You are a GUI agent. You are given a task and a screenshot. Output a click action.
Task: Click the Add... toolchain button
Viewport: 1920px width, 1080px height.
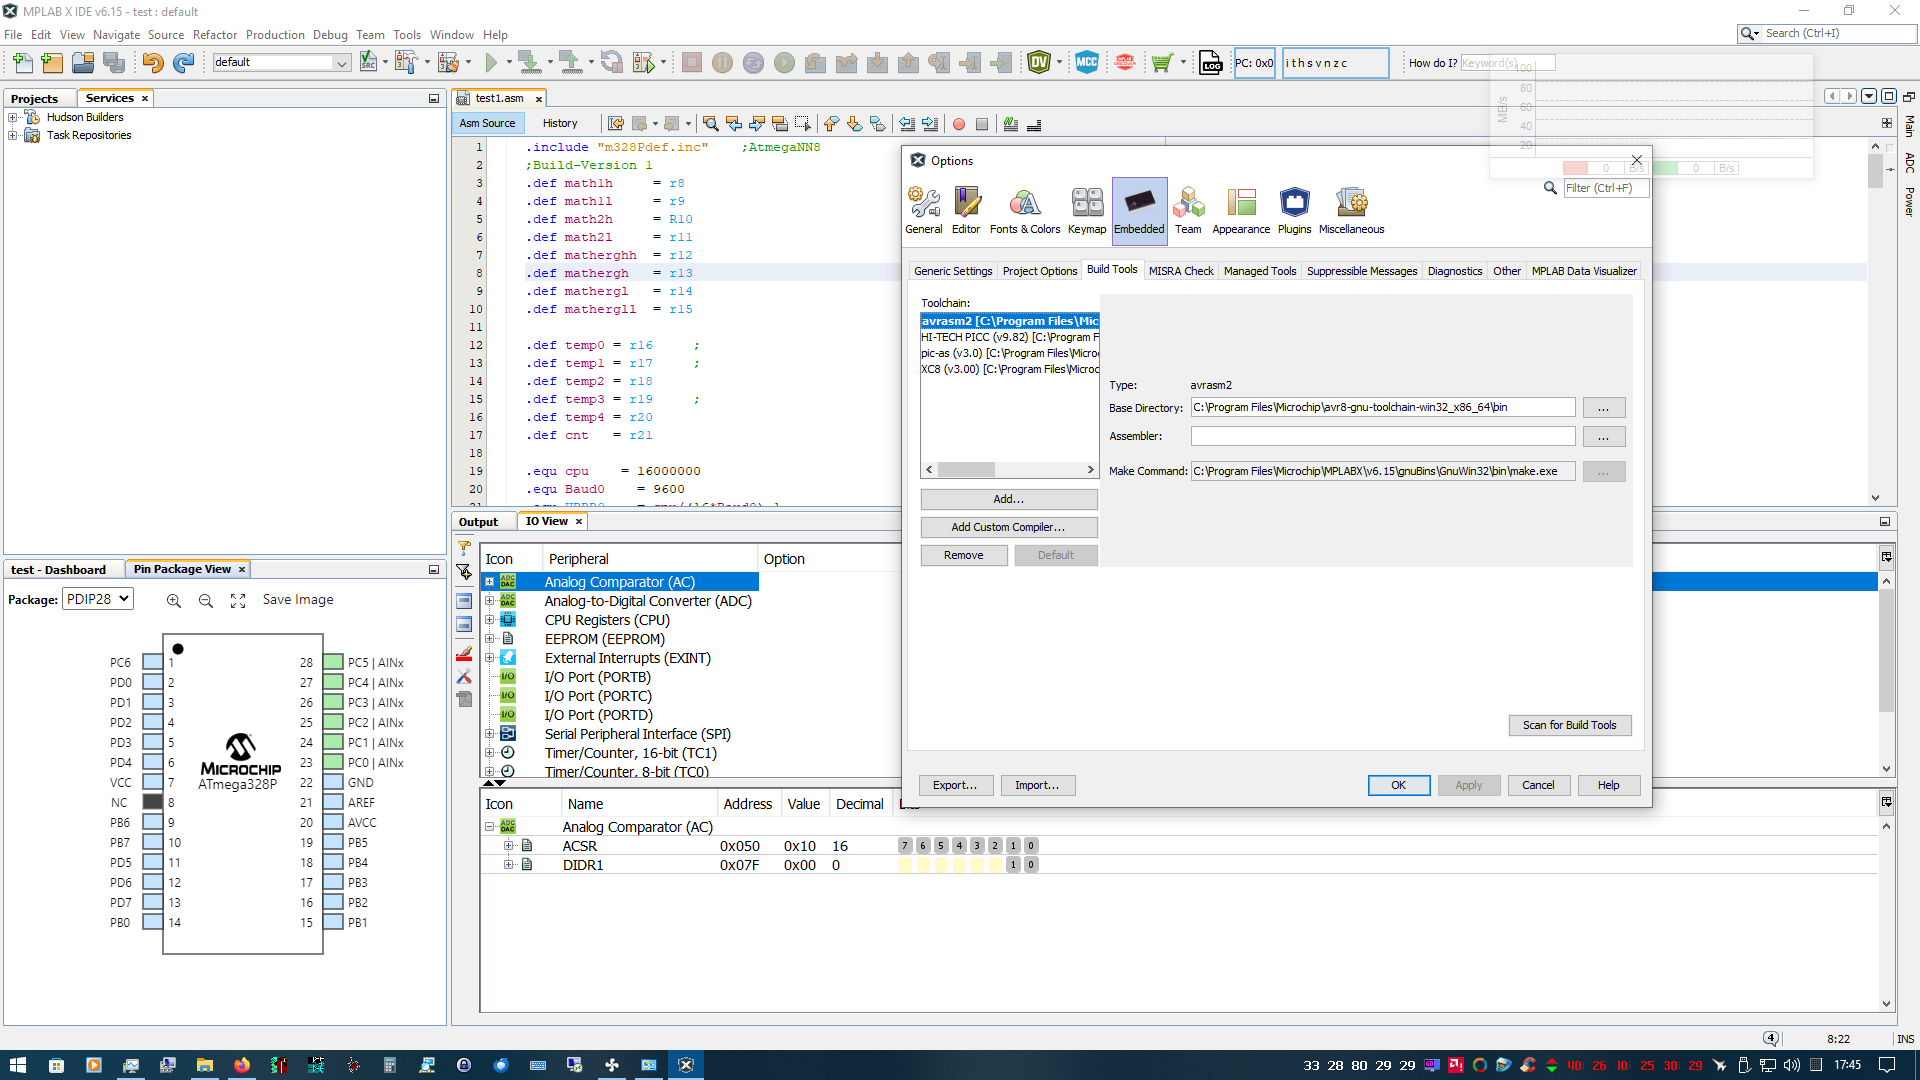[x=1009, y=499]
